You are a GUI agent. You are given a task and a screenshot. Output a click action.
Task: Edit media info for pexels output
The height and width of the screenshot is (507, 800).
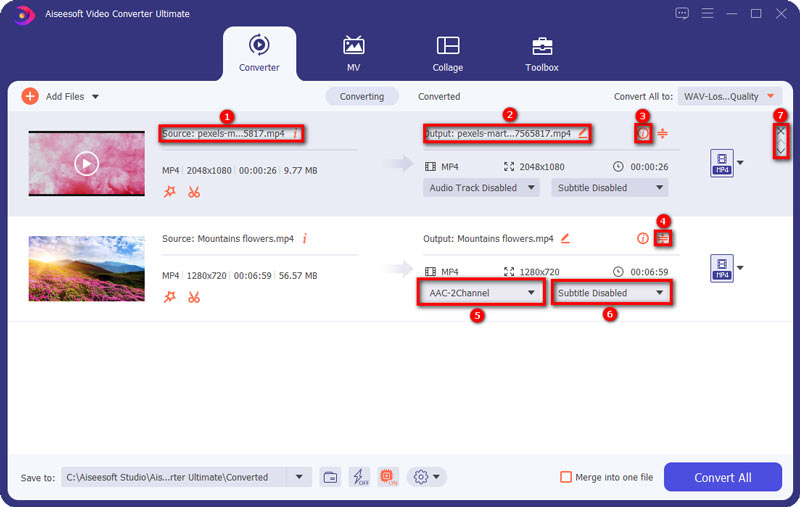(x=643, y=134)
